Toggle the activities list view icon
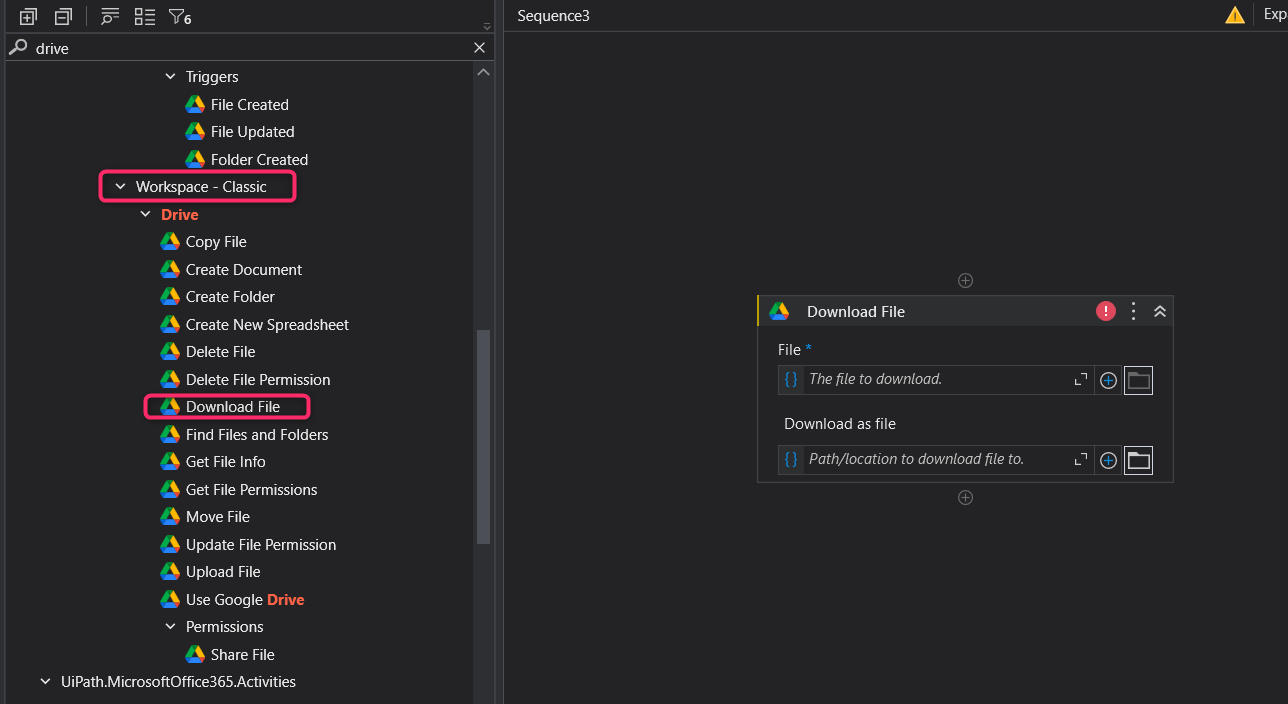1288x704 pixels. coord(145,16)
